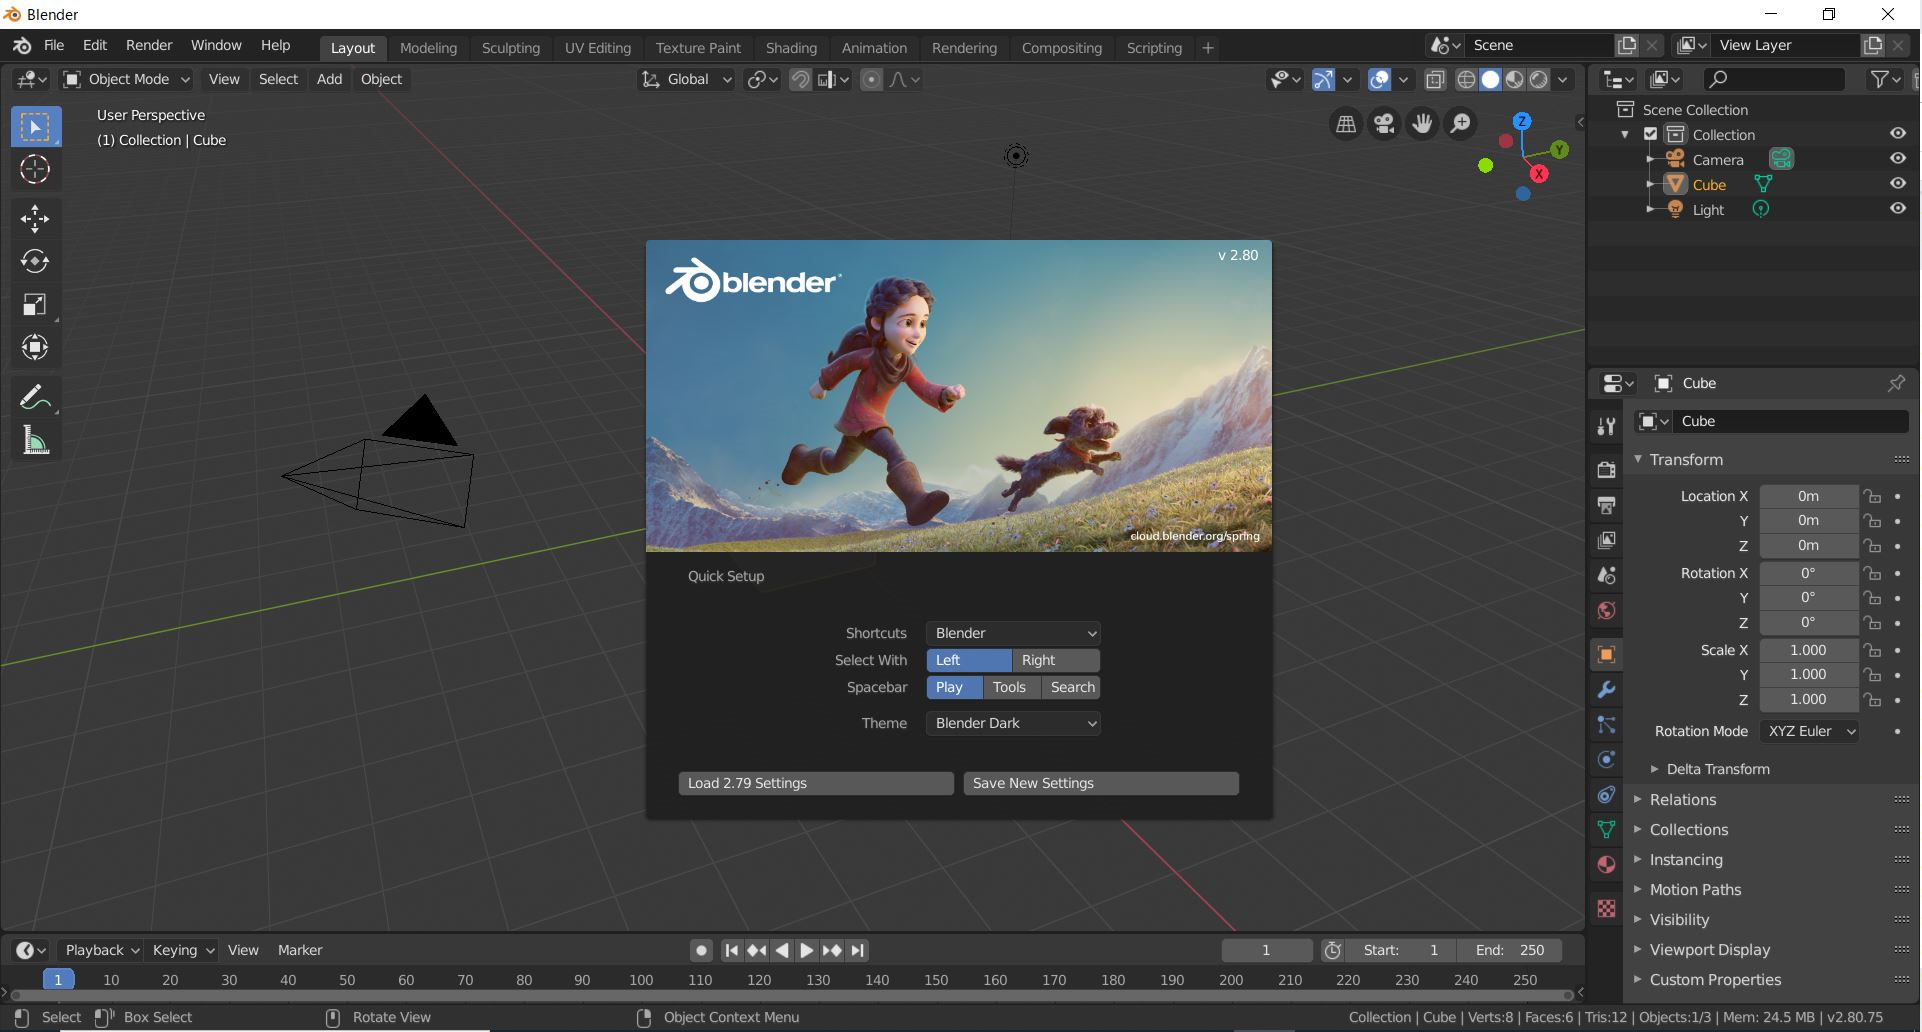
Task: Select the Transform tool
Action: [35, 348]
